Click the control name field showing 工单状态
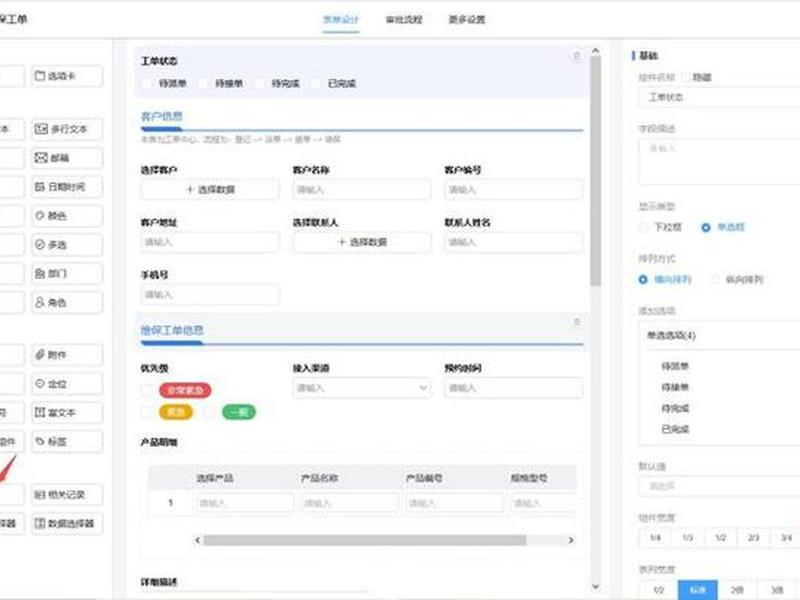The image size is (800, 600). coord(719,97)
